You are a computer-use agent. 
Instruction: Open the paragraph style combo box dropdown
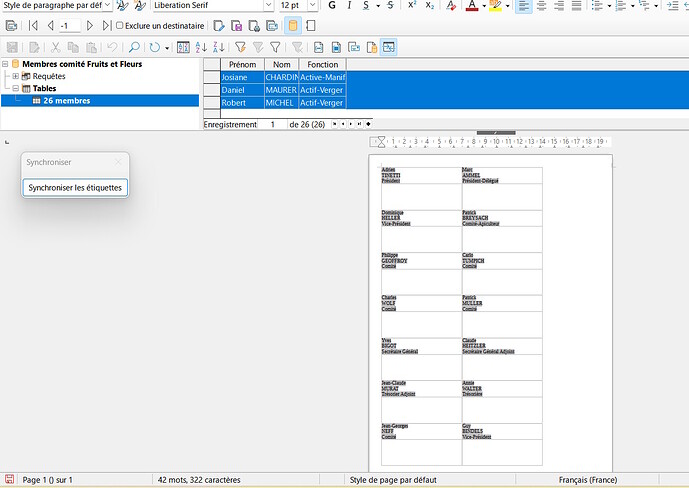coord(107,5)
